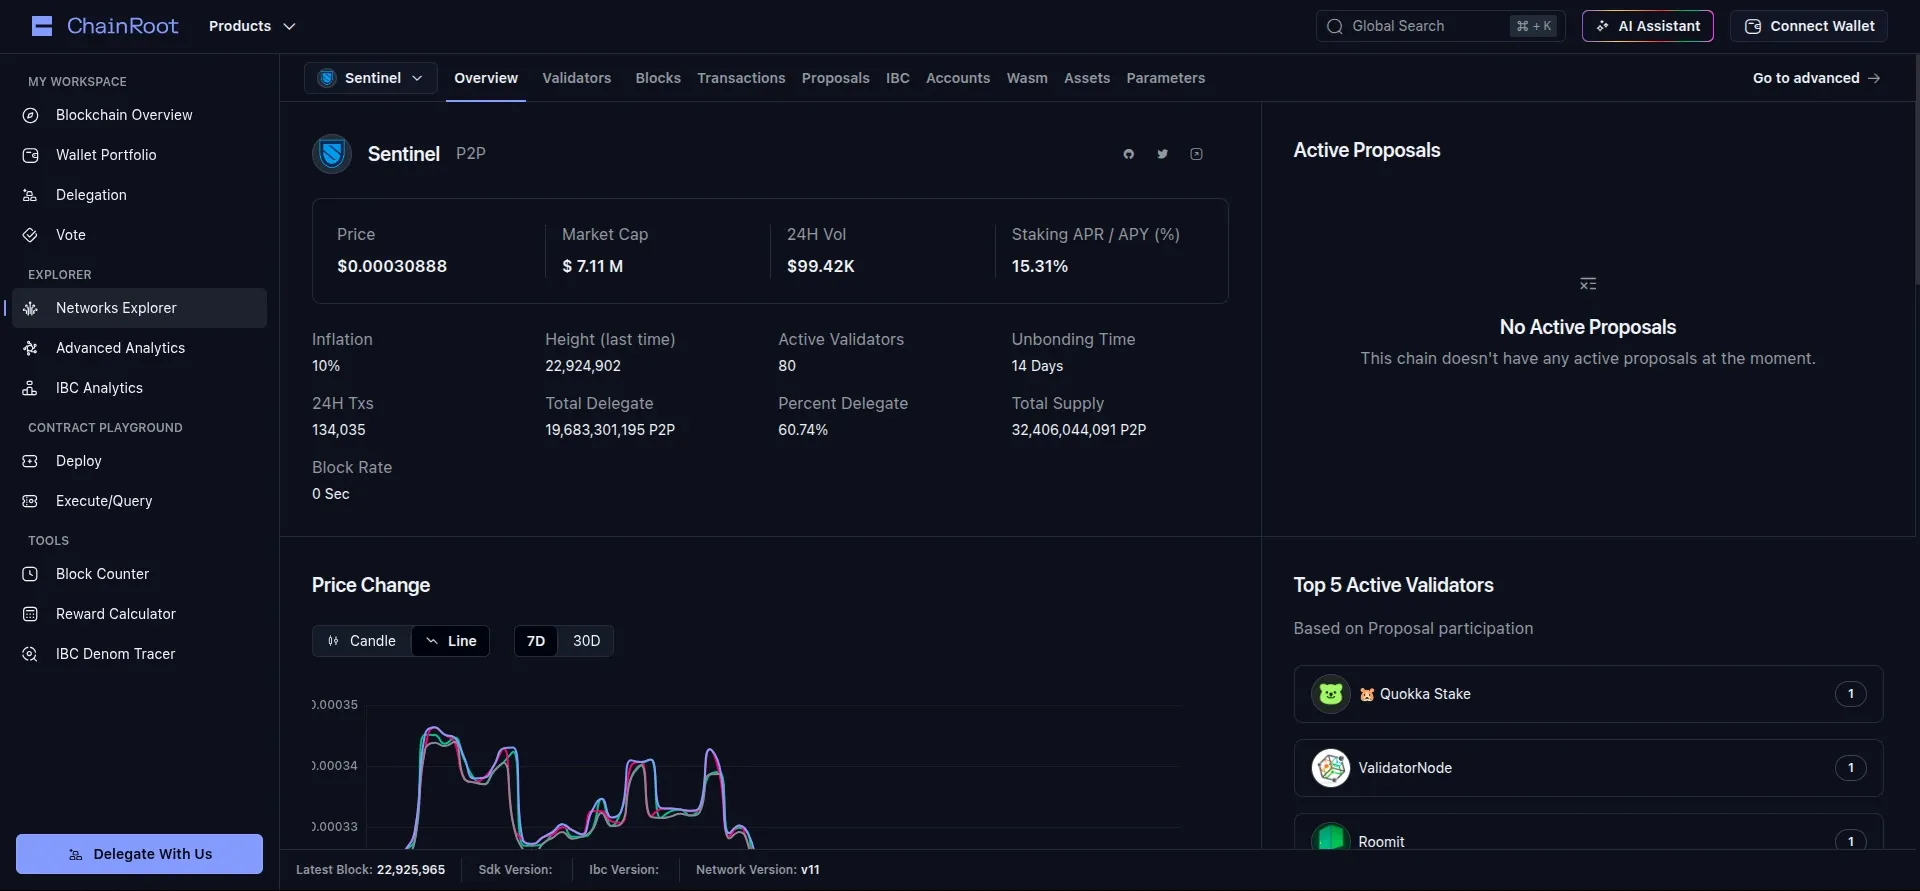This screenshot has height=891, width=1920.
Task: Click the Vote sidebar icon
Action: pyautogui.click(x=30, y=235)
